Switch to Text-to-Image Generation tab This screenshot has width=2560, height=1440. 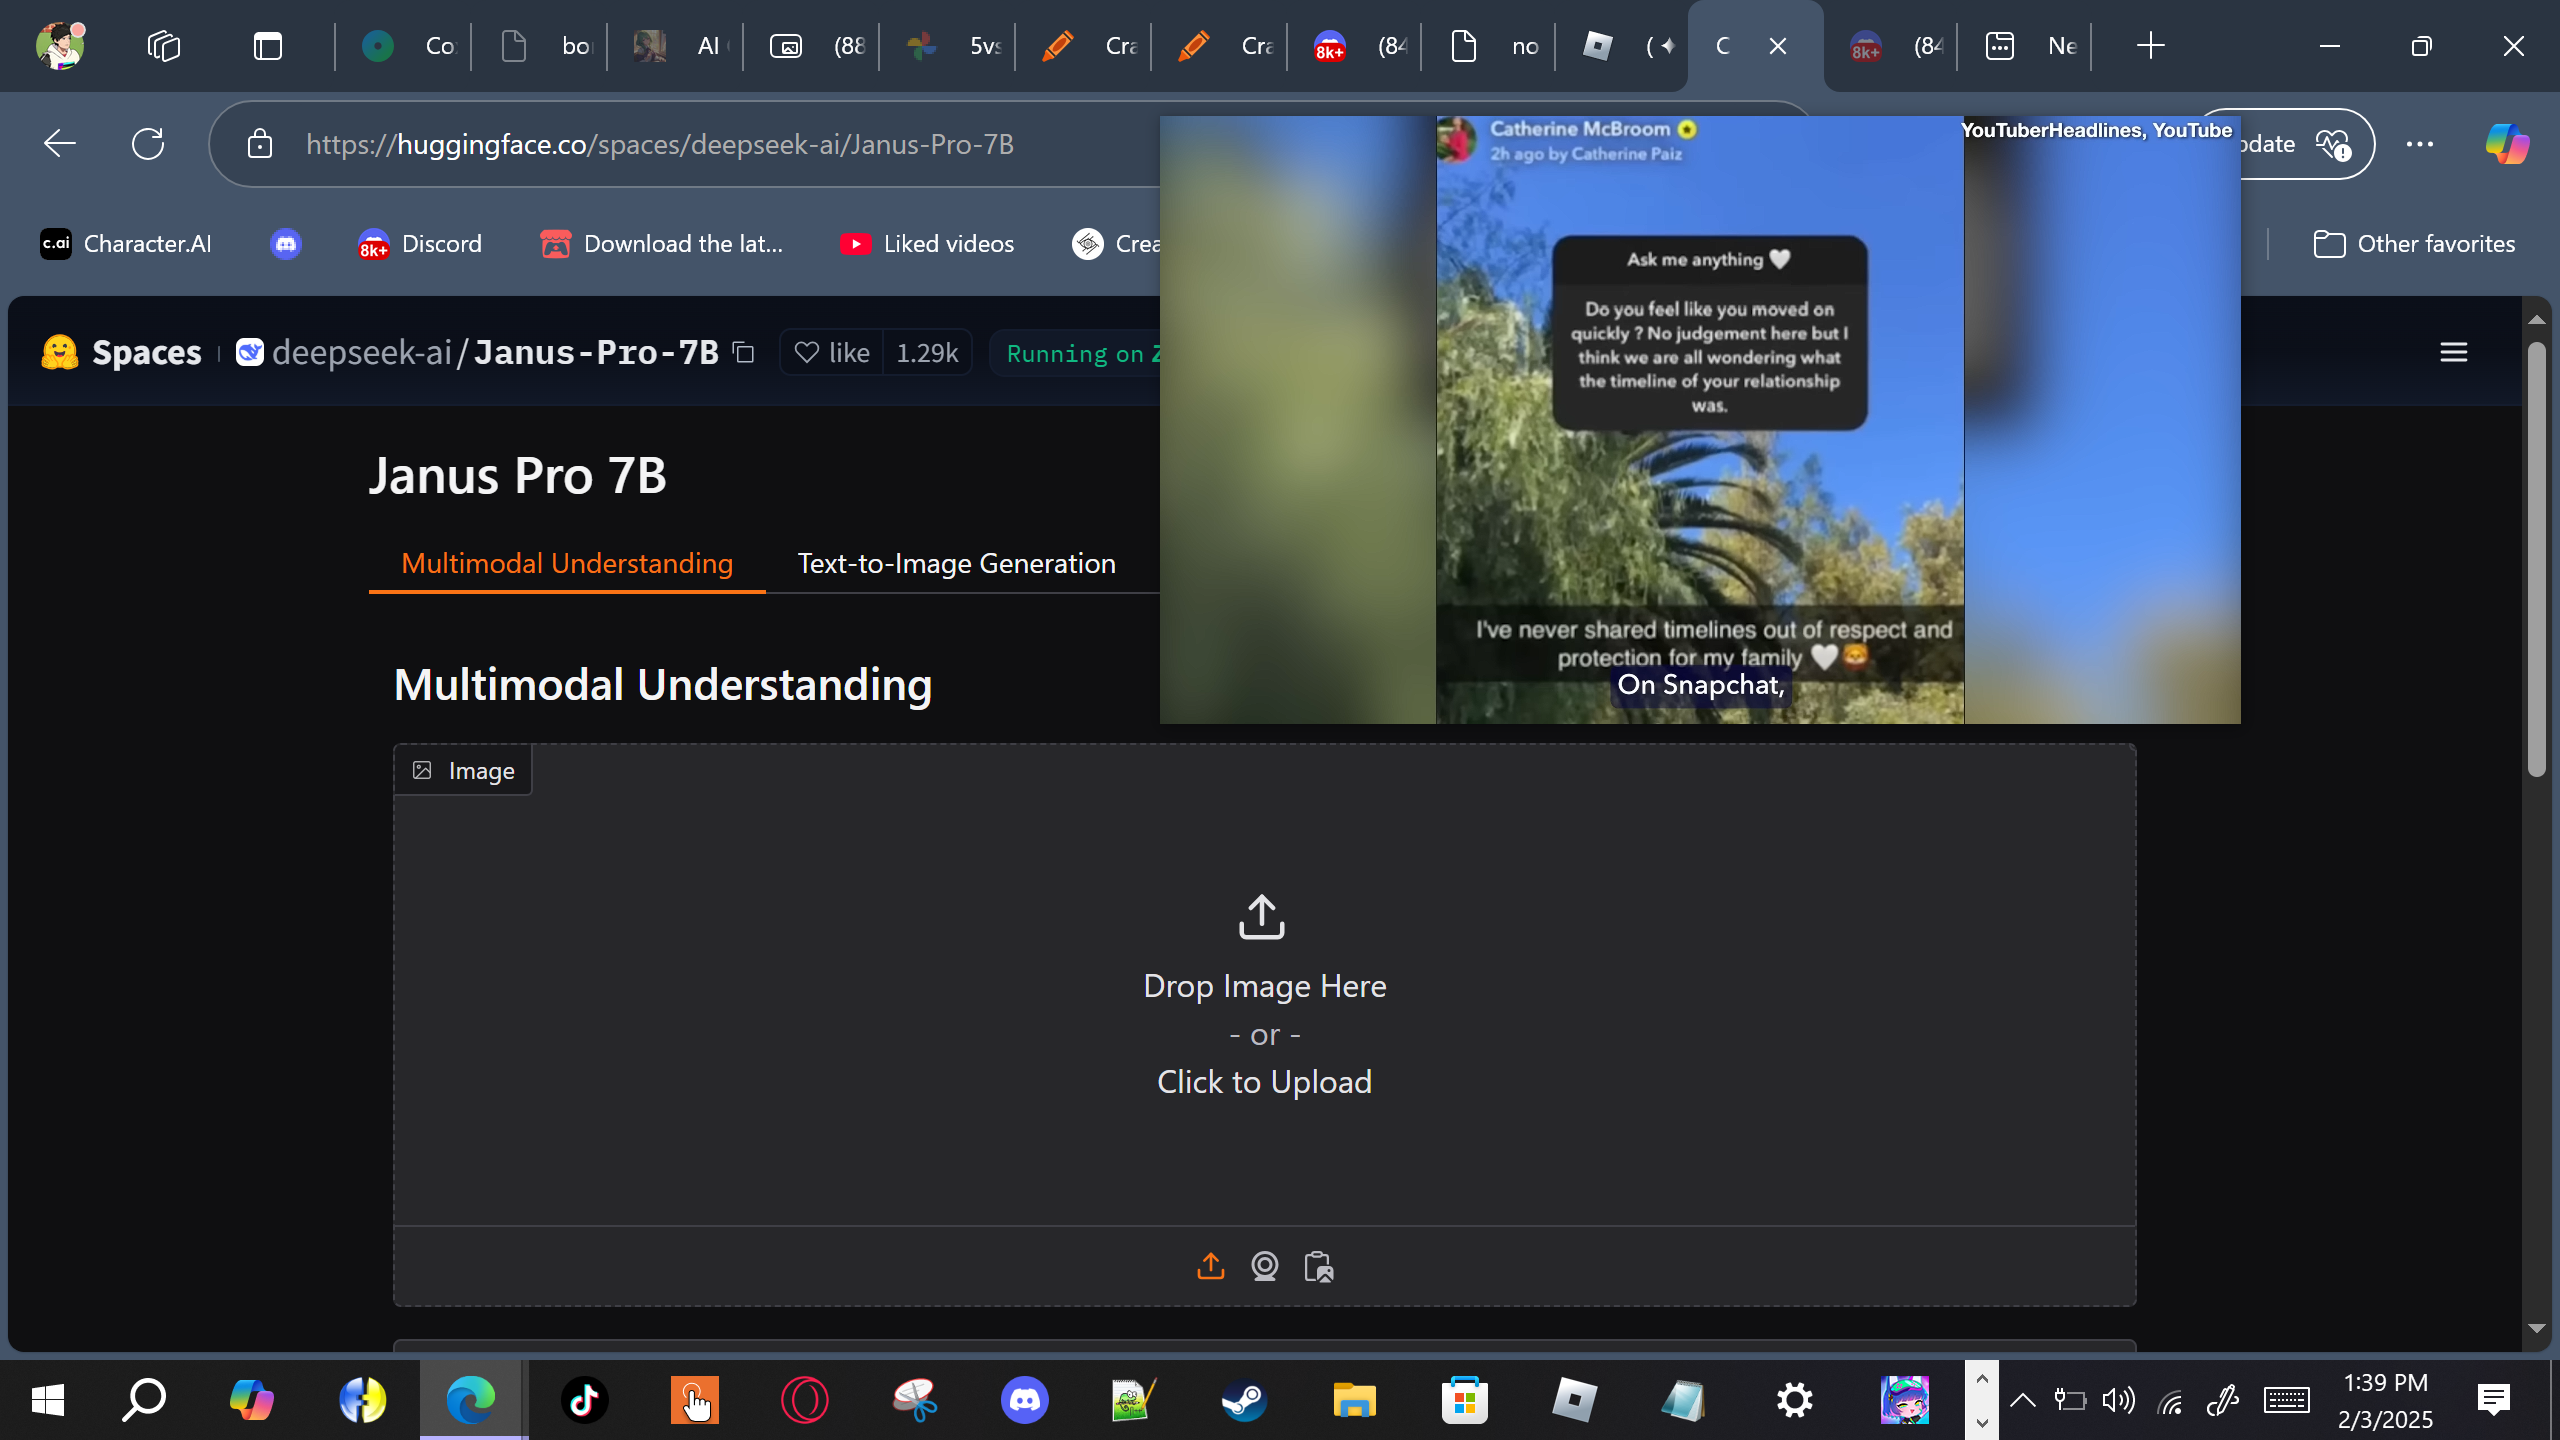957,564
